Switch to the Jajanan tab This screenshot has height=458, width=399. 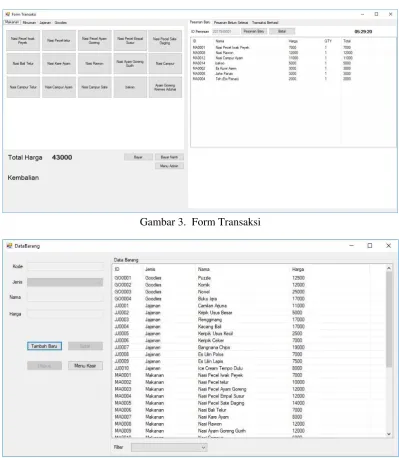point(45,22)
